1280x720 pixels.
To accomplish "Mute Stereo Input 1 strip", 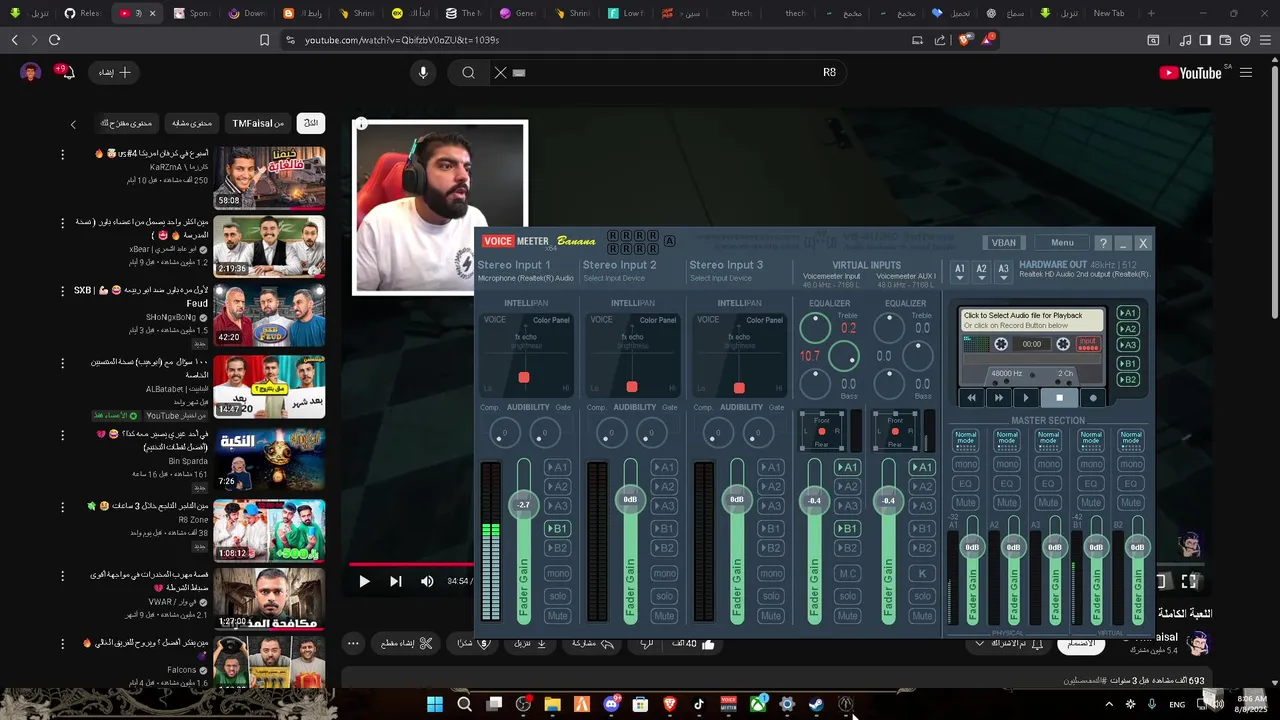I will [557, 615].
